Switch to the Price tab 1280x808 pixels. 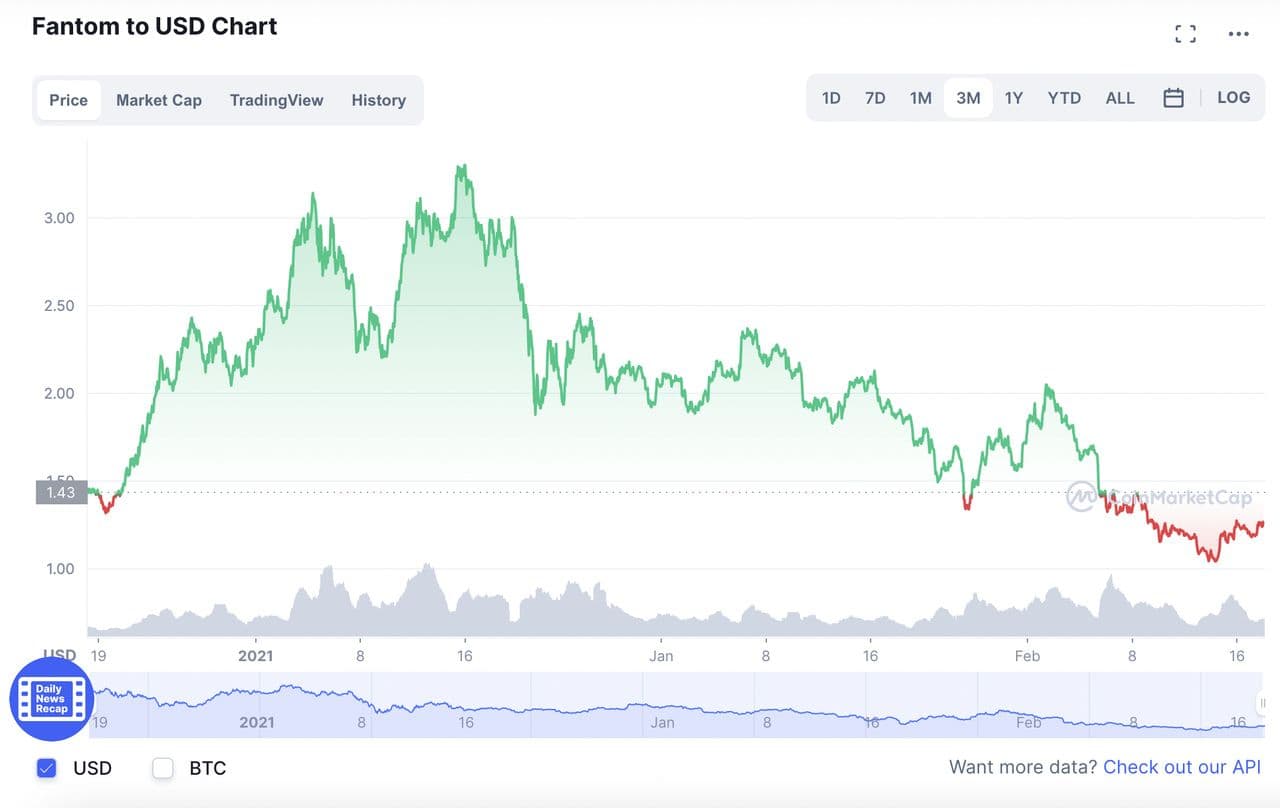tap(68, 100)
